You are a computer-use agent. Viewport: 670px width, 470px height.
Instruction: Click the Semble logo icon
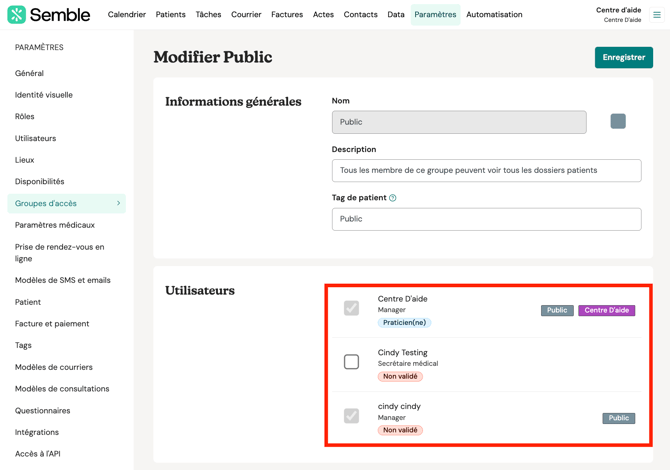click(17, 15)
